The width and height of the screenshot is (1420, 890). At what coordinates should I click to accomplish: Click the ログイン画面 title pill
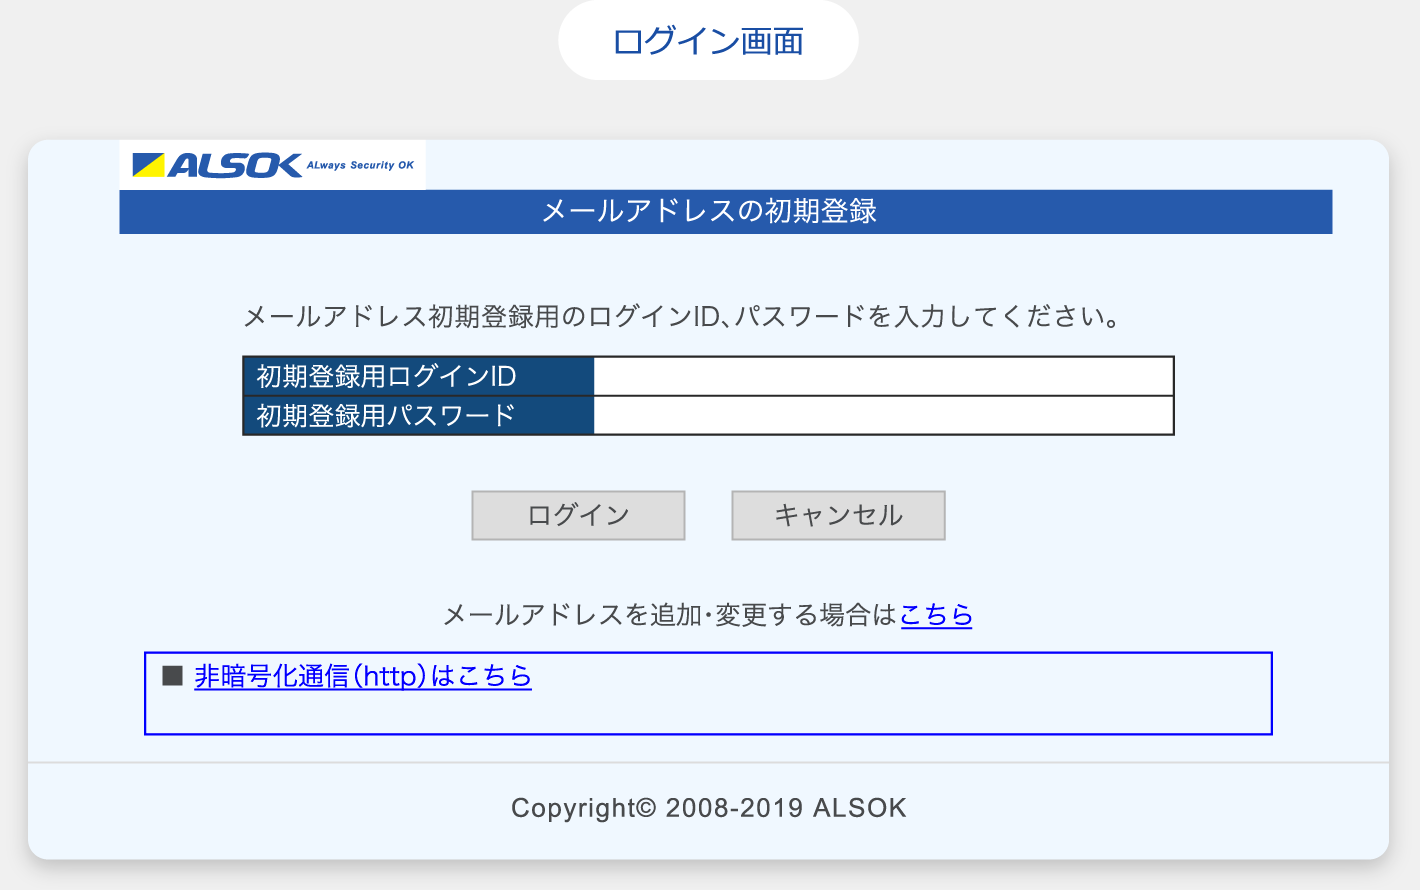708,41
